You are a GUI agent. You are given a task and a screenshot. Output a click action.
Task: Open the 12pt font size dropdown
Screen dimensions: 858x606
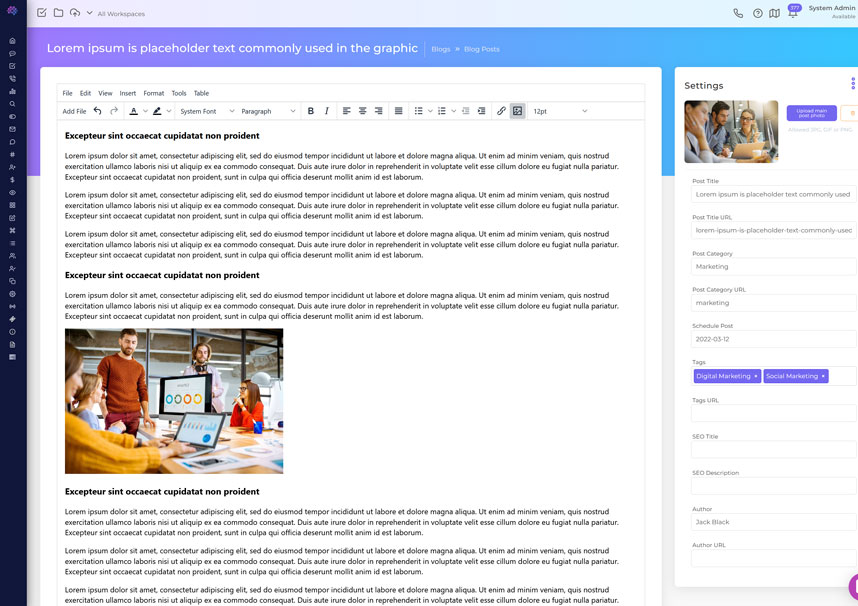point(559,111)
